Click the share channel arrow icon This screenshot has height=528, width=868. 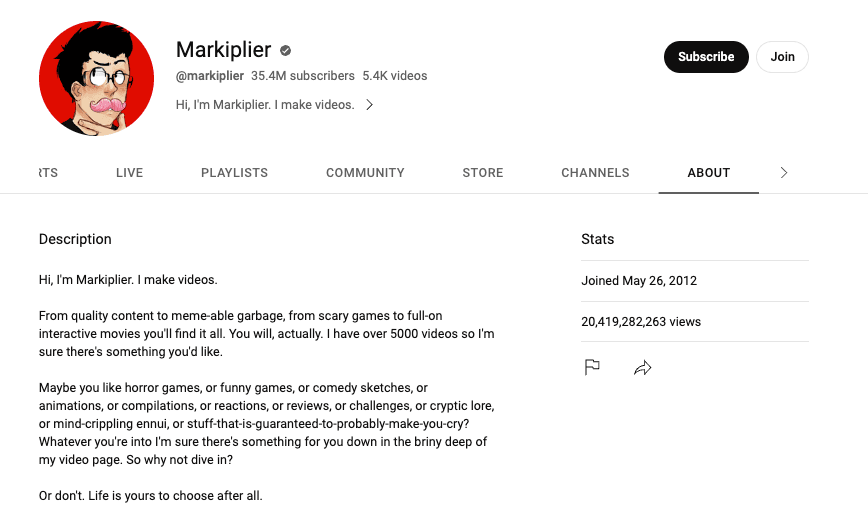(643, 368)
